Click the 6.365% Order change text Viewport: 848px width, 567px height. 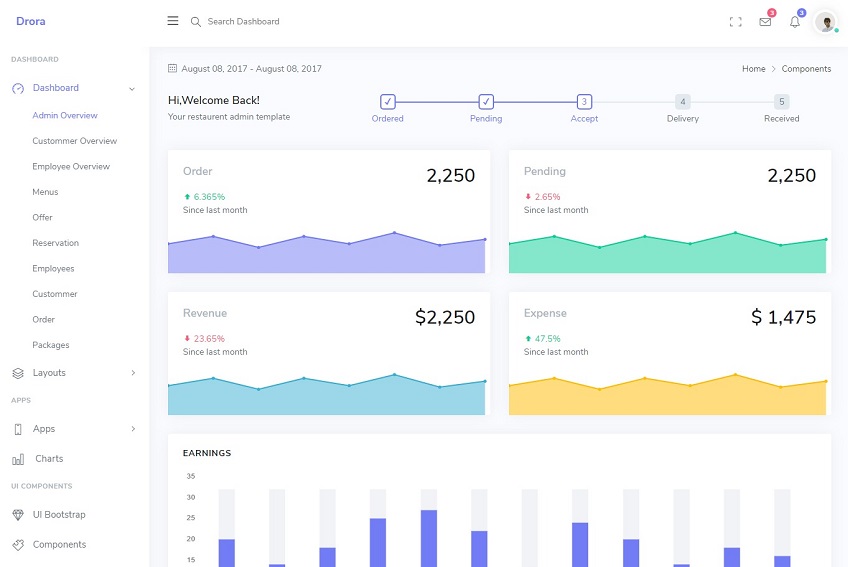209,196
